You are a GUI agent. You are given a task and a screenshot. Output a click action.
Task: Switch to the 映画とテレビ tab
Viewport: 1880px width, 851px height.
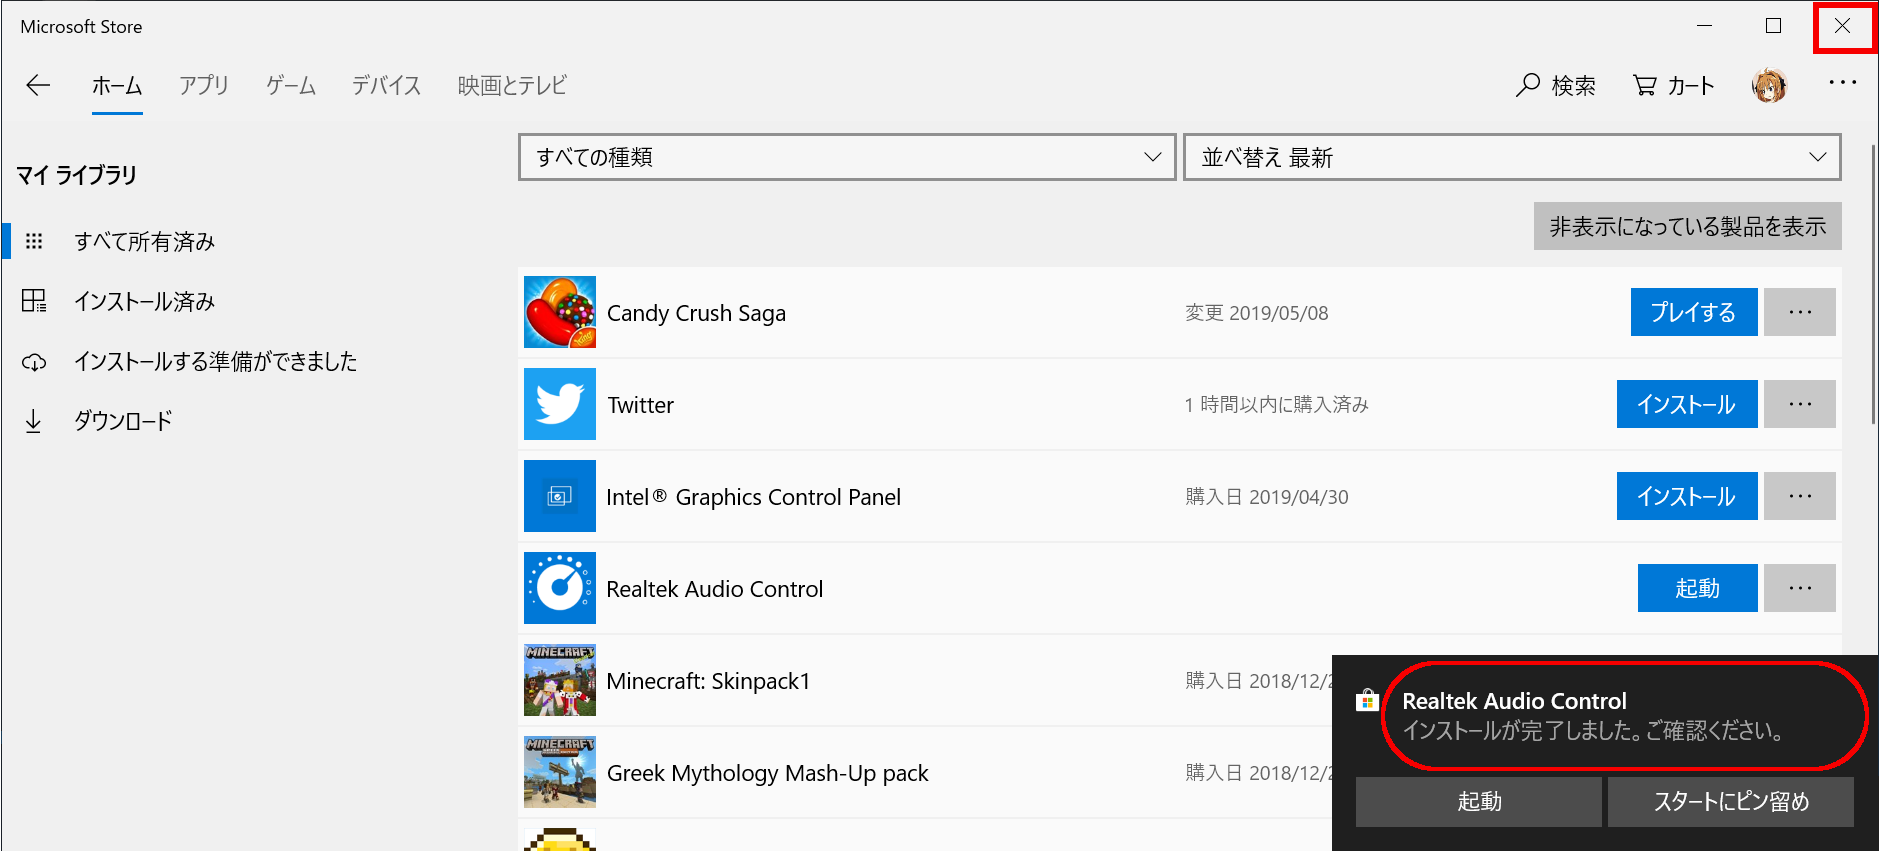pos(512,86)
